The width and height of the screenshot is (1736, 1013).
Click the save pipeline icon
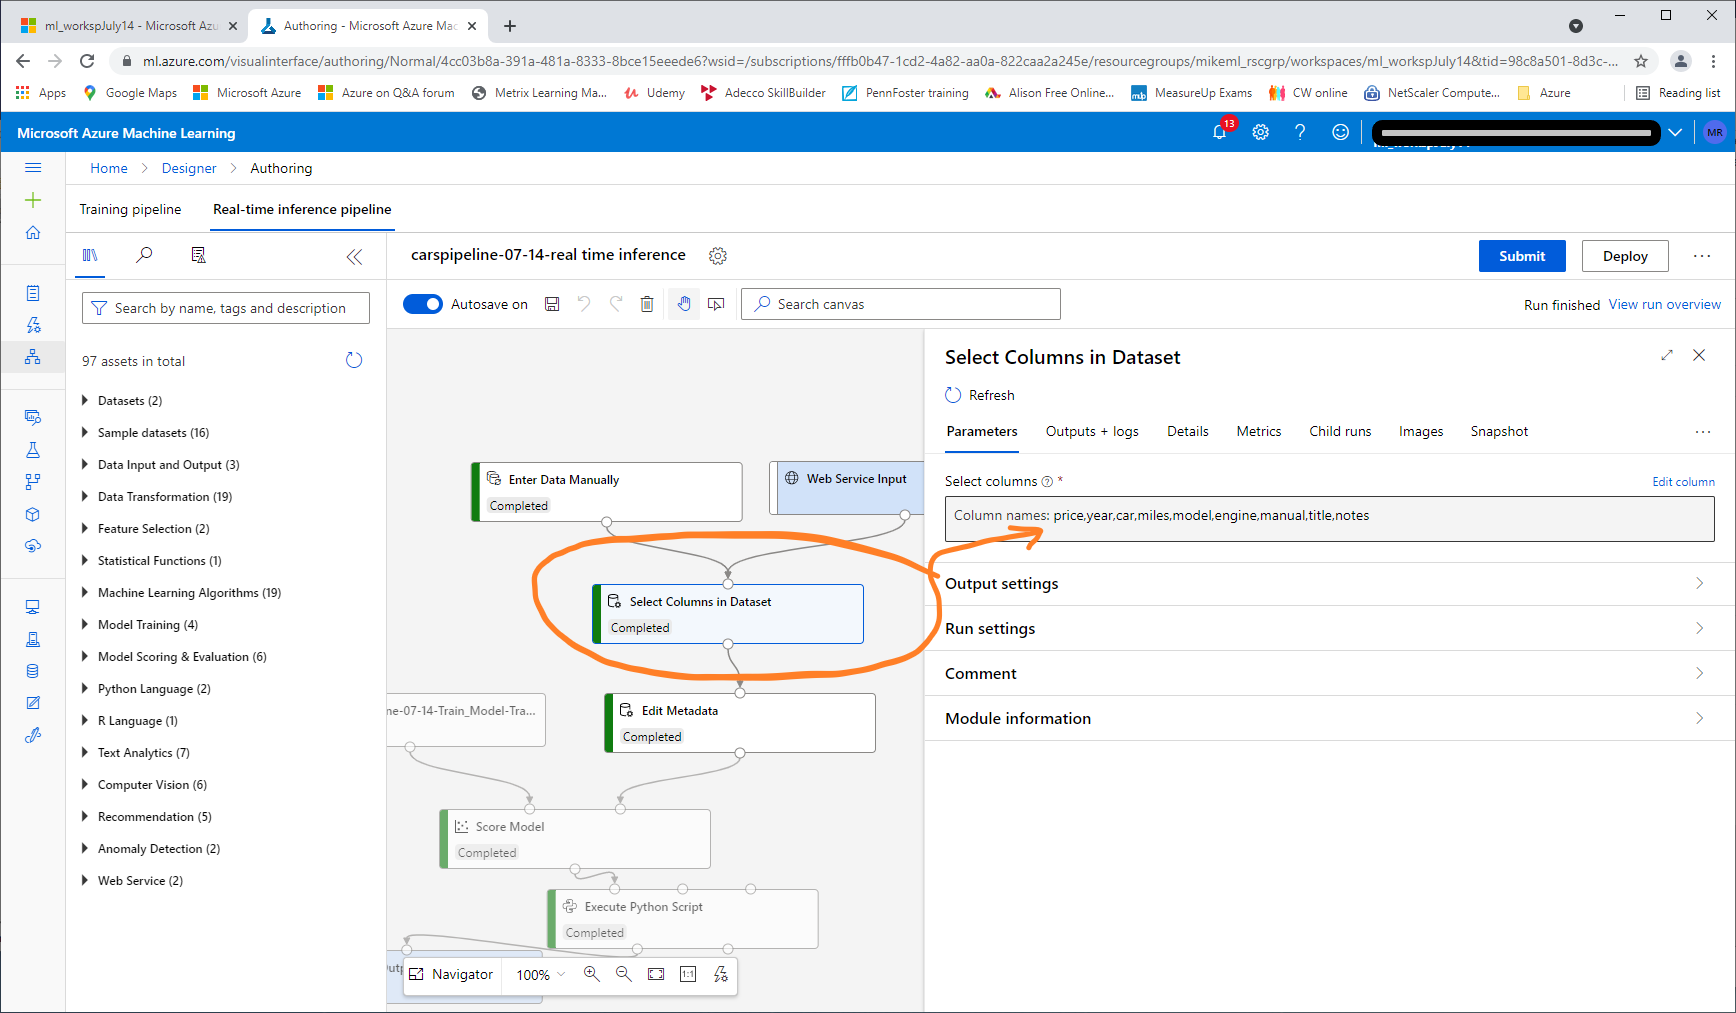tap(552, 304)
